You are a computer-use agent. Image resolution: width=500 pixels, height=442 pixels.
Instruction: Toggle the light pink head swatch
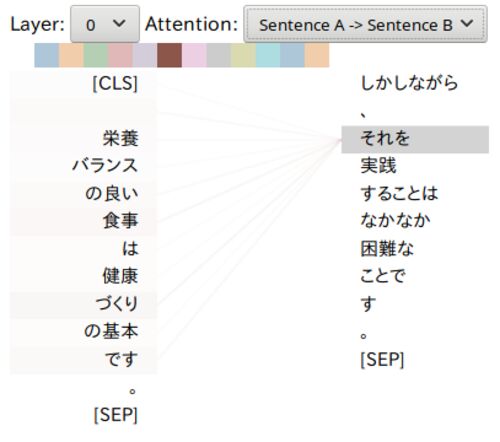[194, 55]
